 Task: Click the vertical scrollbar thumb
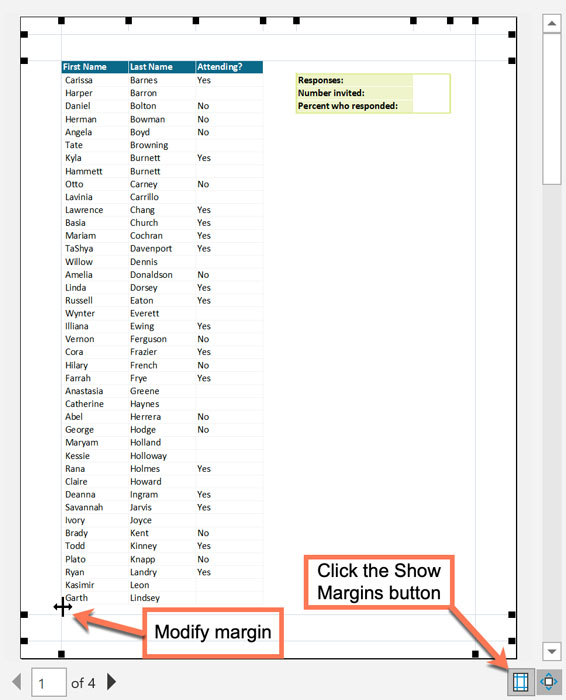coord(552,108)
